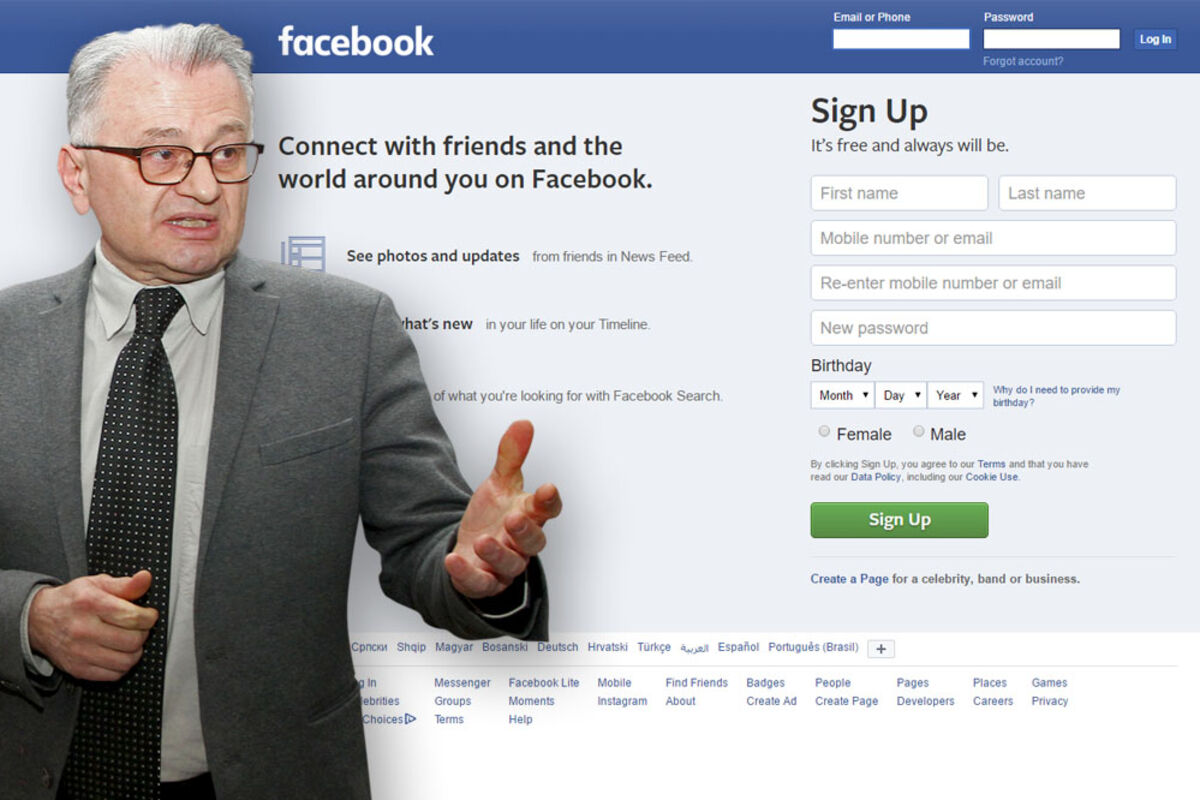Click the New password field

[993, 328]
